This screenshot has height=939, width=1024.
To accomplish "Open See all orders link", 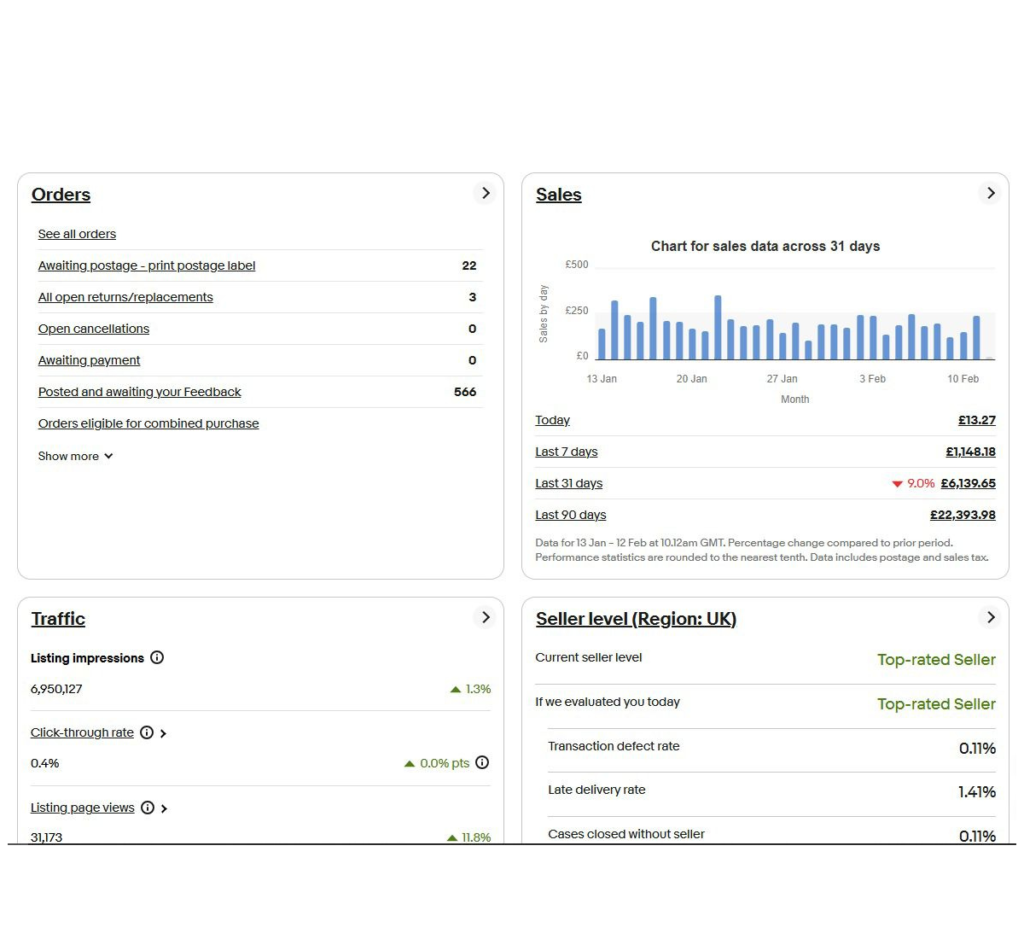I will click(77, 234).
